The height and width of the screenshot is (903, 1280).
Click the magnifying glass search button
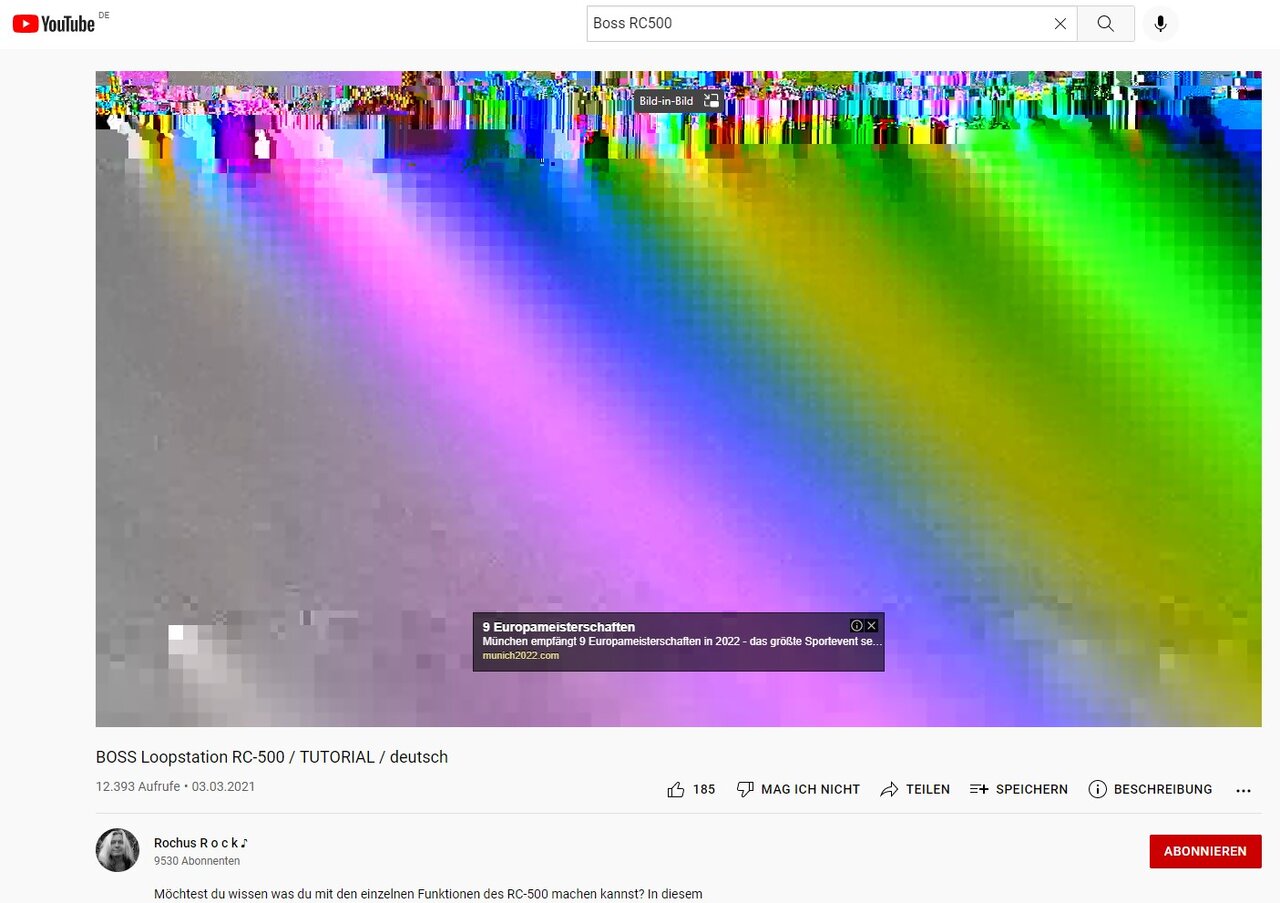pos(1105,23)
